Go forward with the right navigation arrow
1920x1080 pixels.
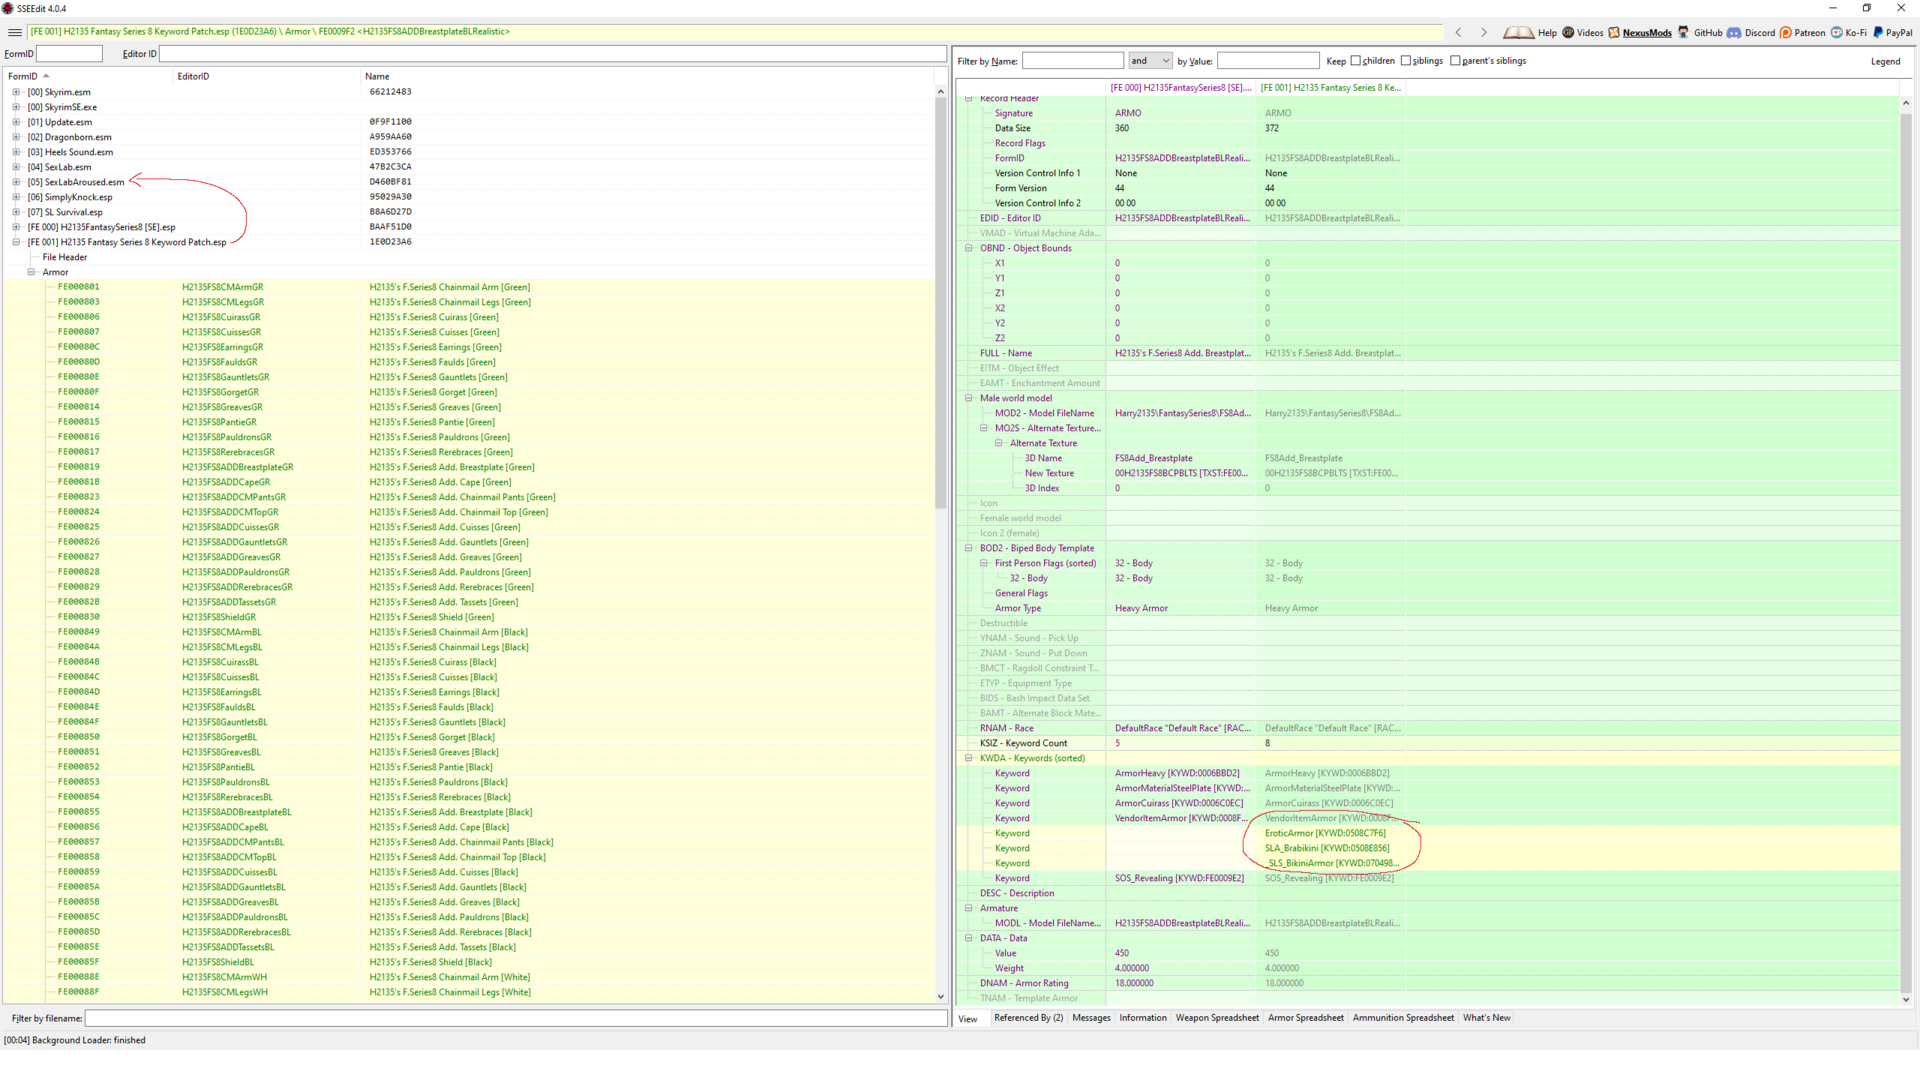(x=1483, y=32)
